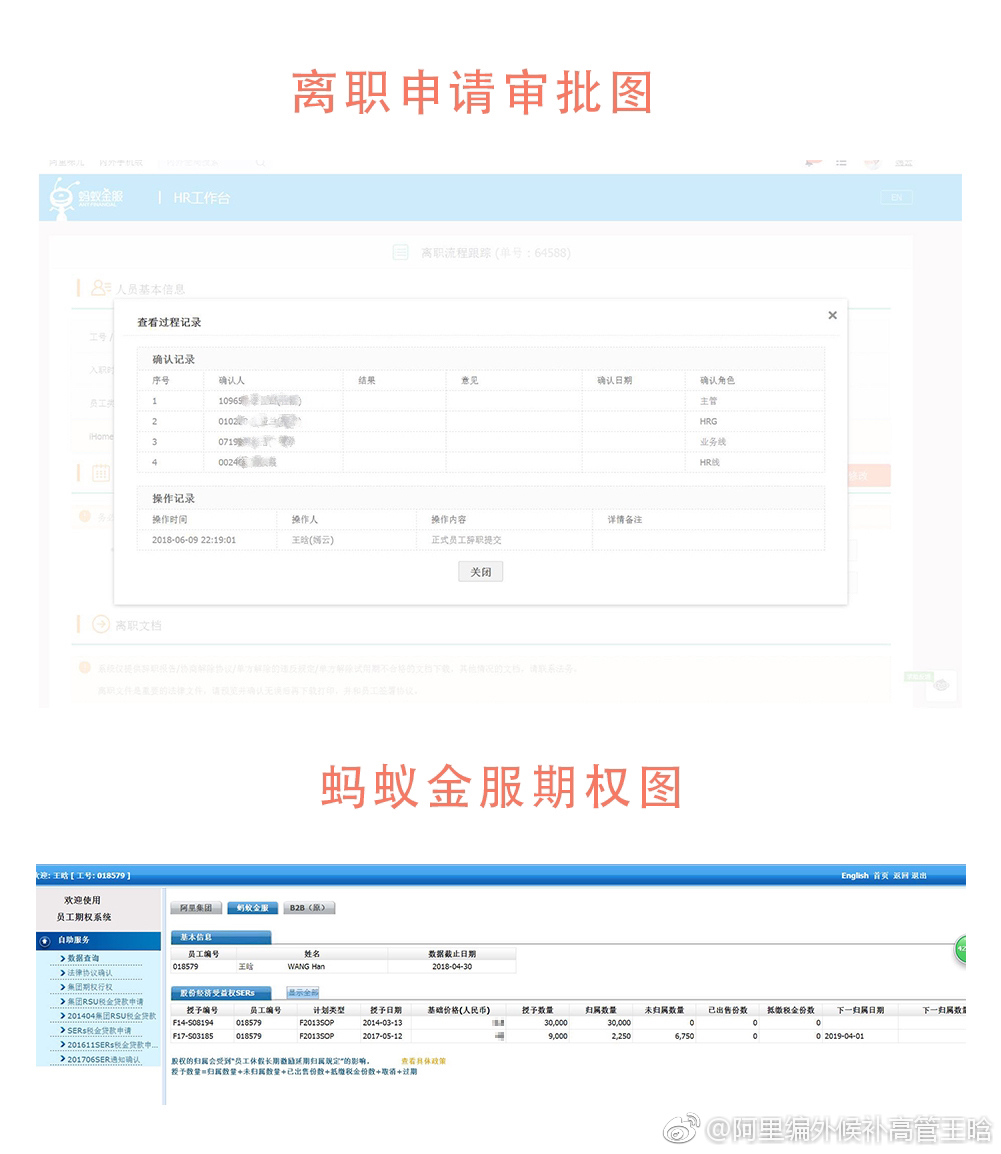Click the 授予数量 column header
1001x1154 pixels.
(537, 1010)
